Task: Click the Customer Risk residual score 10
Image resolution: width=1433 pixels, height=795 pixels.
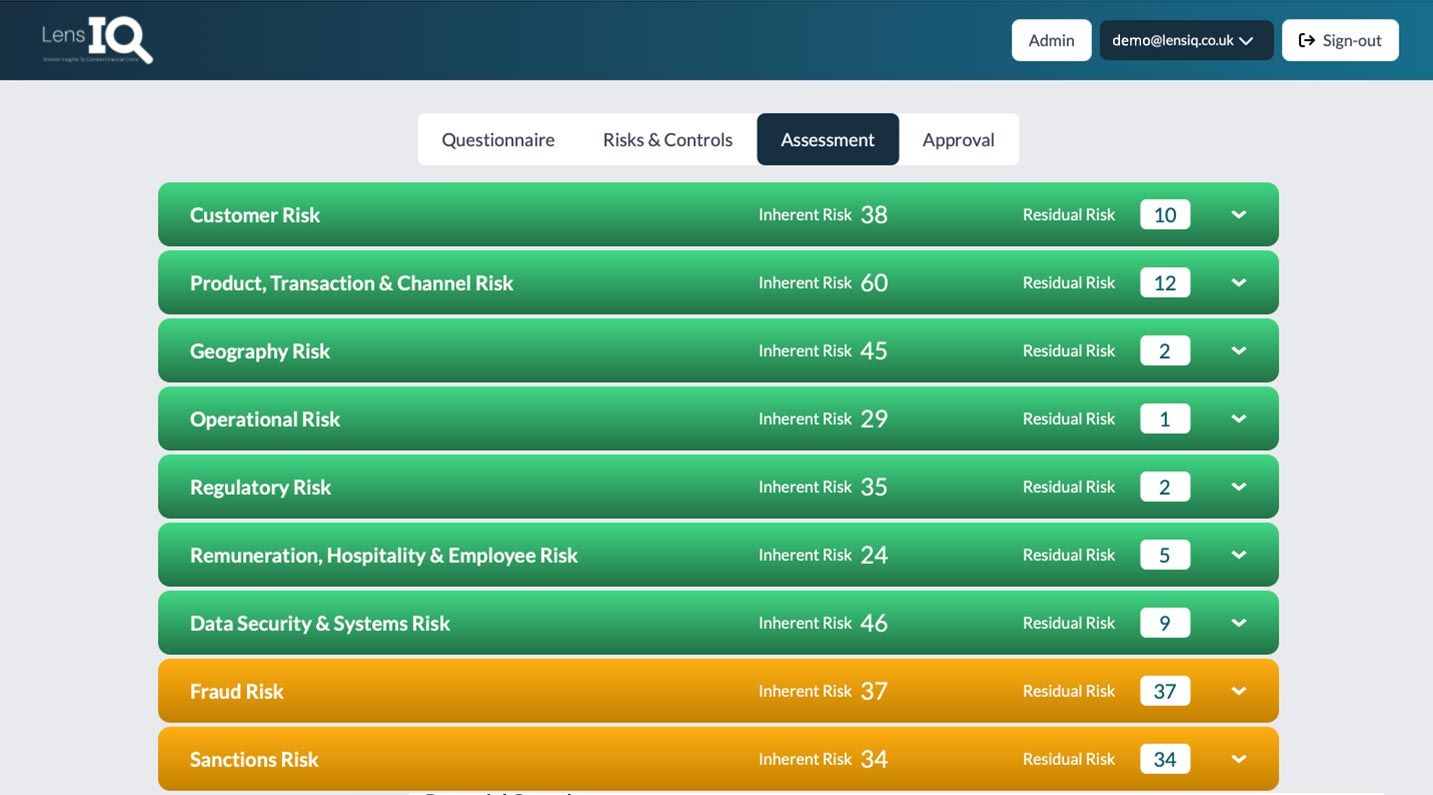Action: [1165, 215]
